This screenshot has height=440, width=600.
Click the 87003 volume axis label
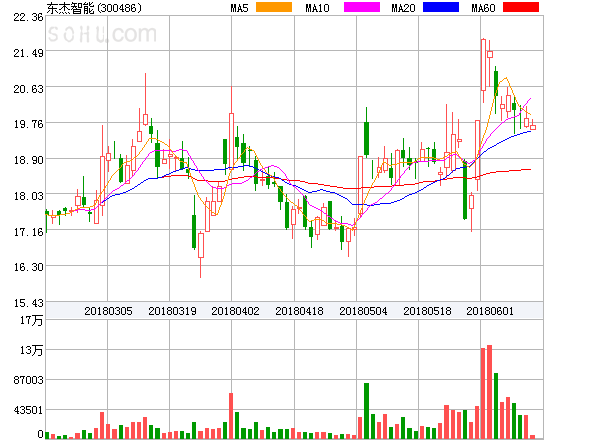click(x=28, y=380)
